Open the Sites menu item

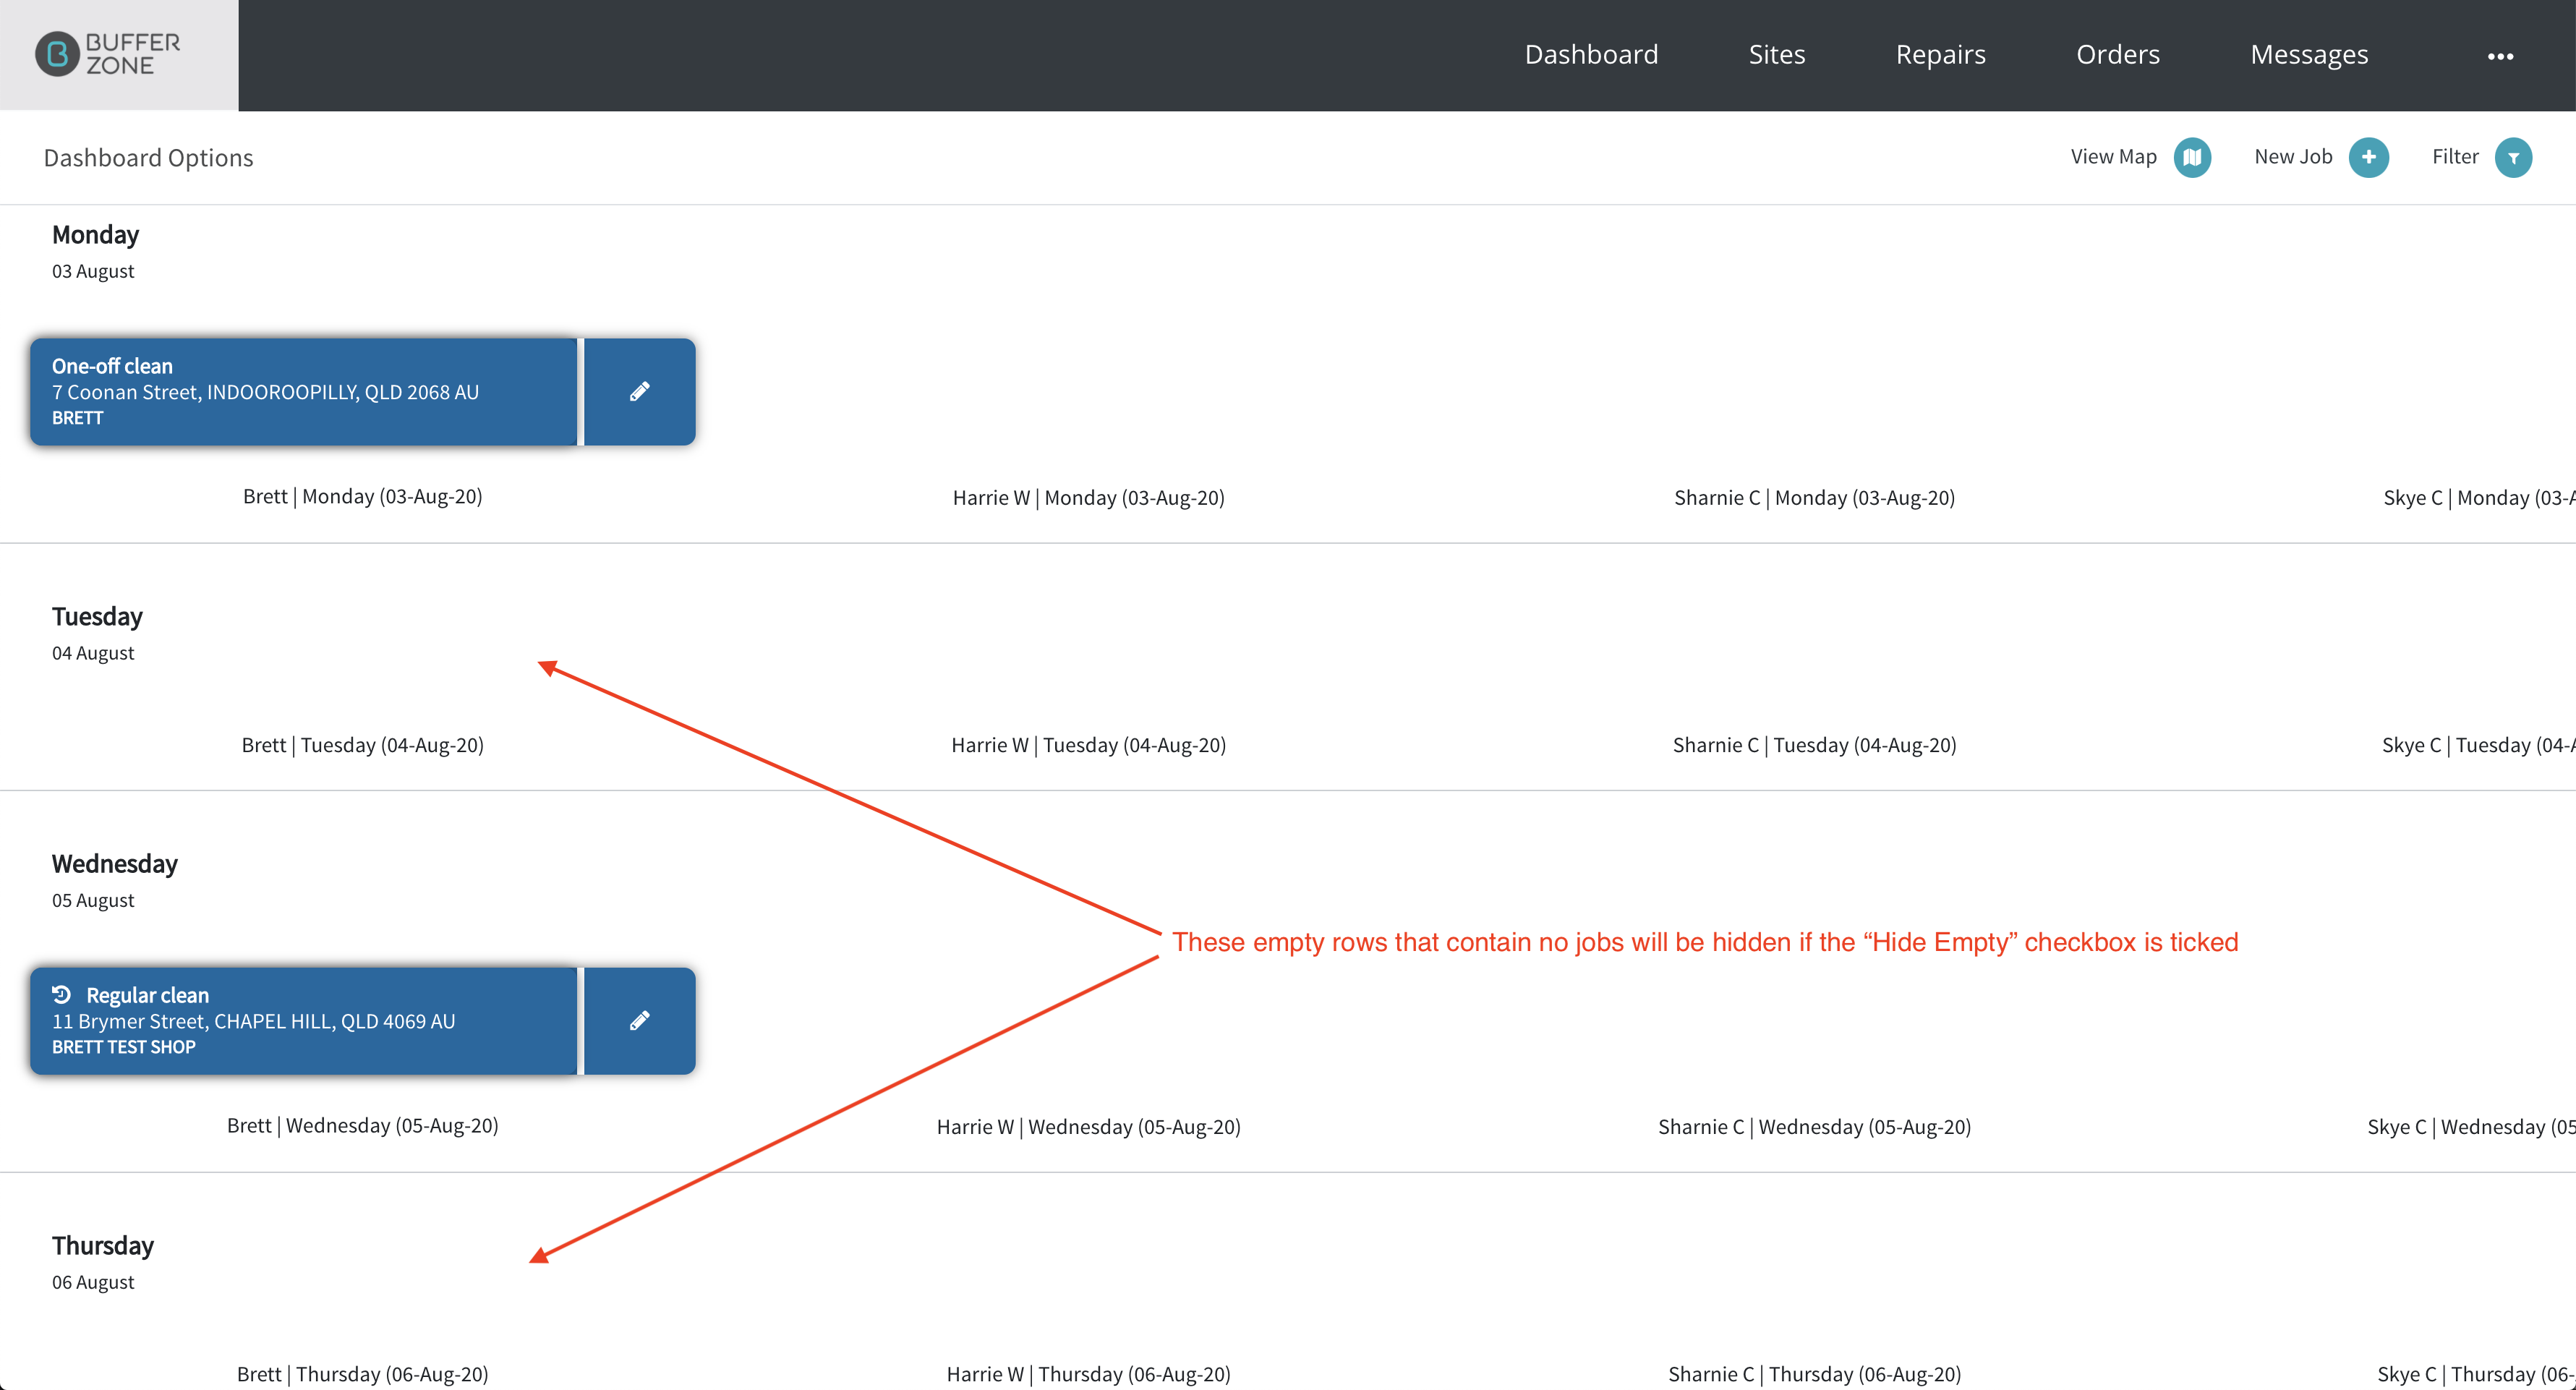[x=1777, y=54]
